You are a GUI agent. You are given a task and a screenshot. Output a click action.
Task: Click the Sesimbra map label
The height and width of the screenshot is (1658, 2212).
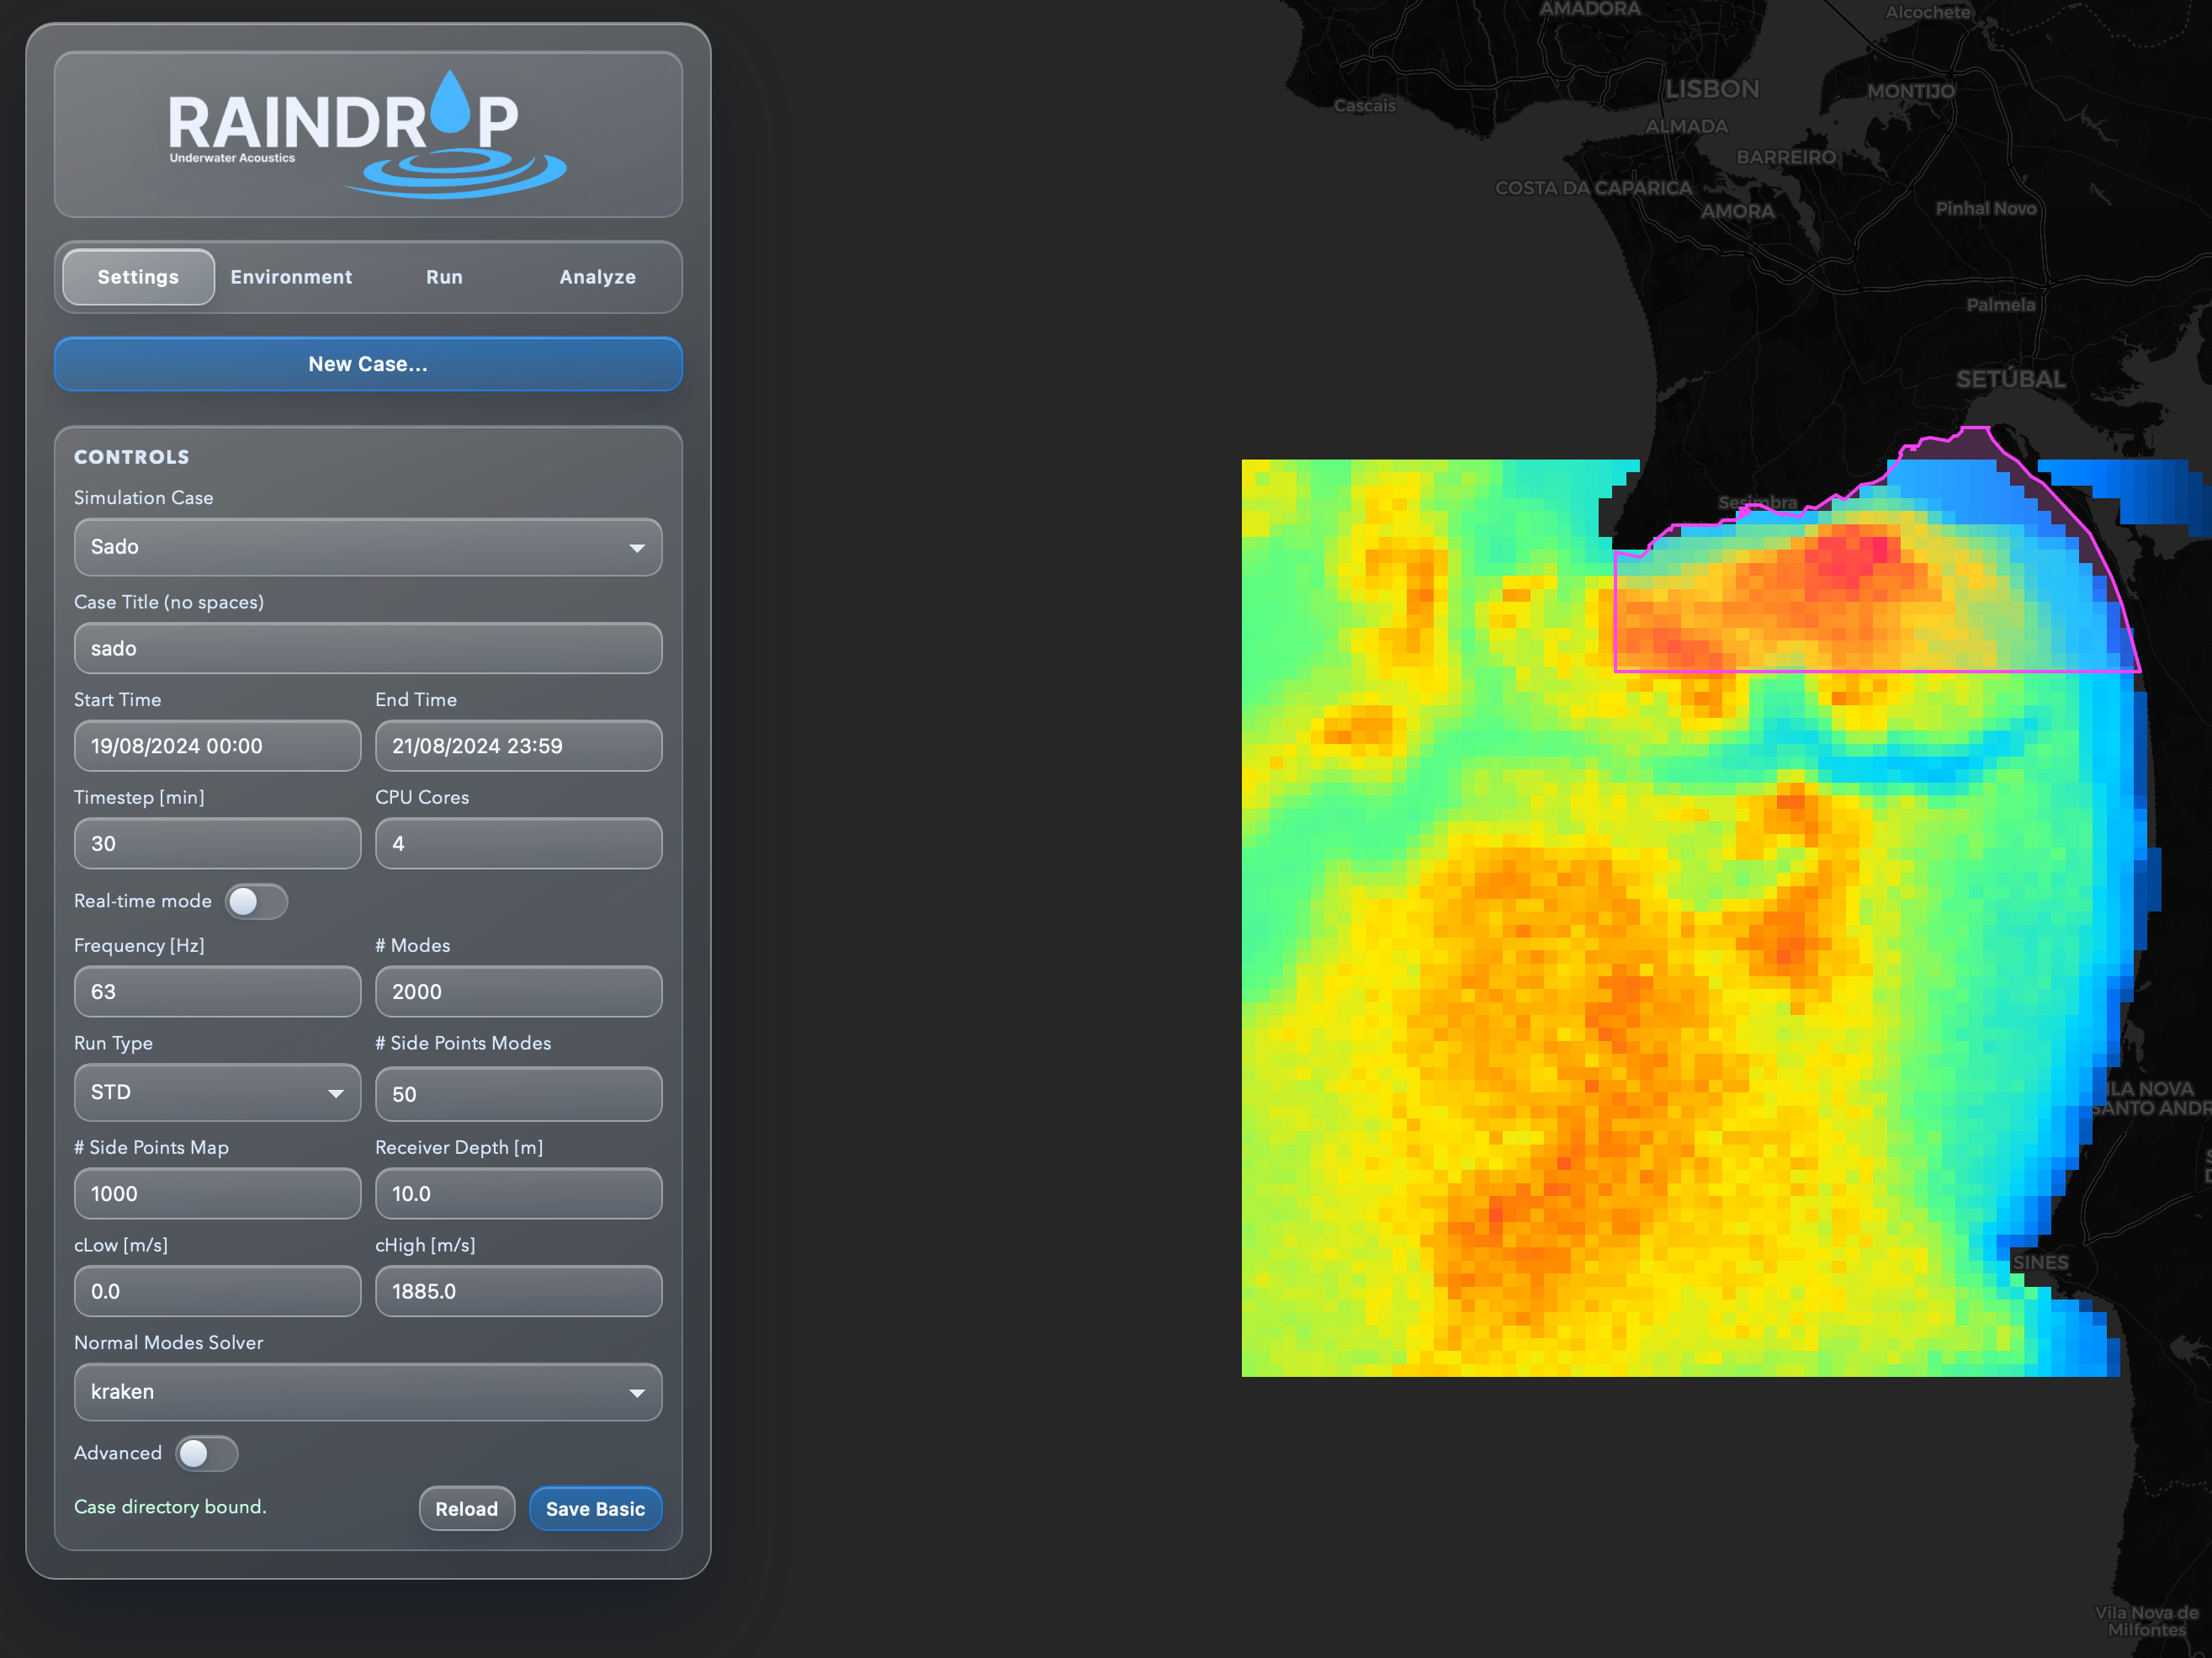1758,502
